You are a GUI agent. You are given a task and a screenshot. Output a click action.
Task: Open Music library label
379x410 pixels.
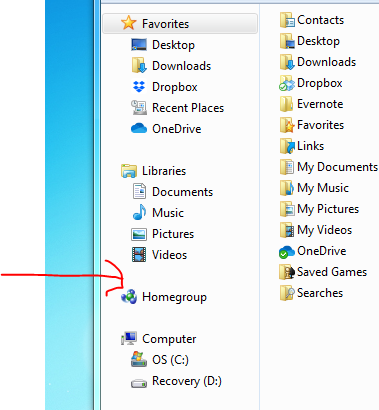(168, 213)
